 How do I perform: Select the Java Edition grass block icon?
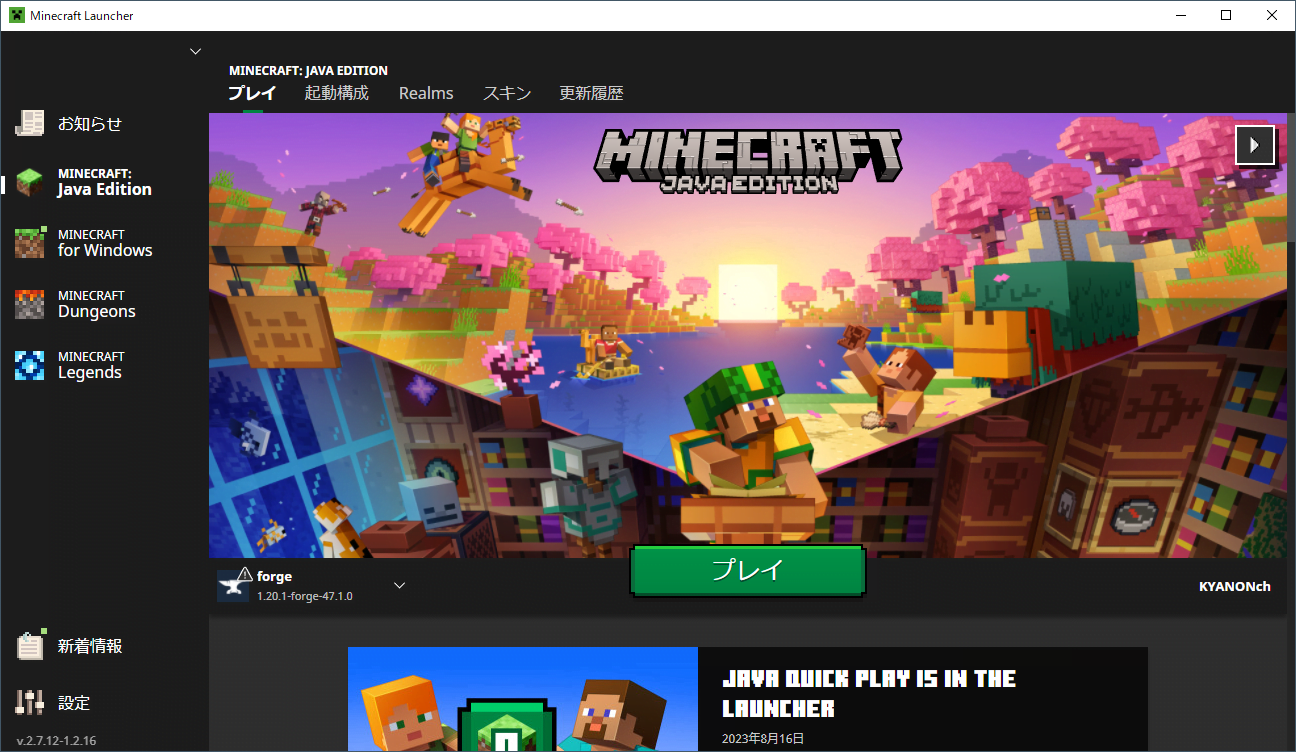point(30,183)
